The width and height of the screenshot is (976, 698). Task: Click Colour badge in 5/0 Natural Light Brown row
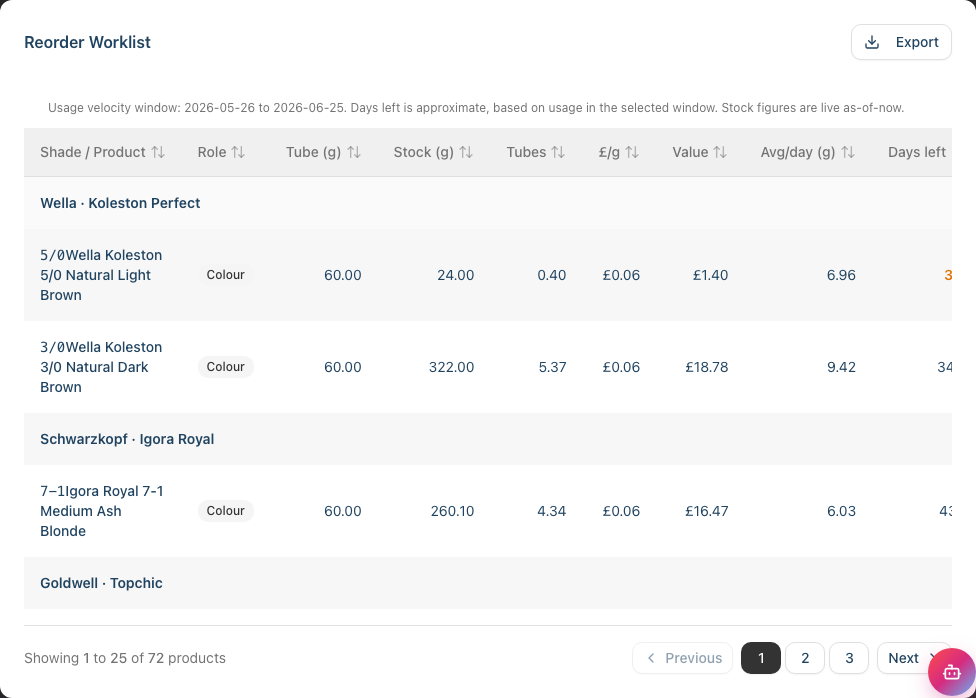tap(225, 275)
